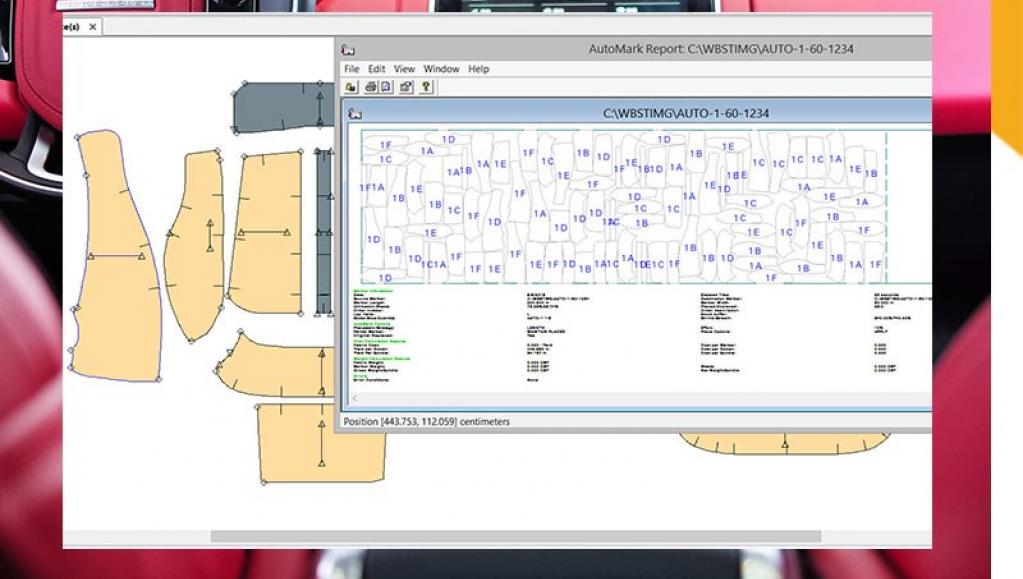
Task: Click the marker layout preview in the report
Action: click(622, 205)
